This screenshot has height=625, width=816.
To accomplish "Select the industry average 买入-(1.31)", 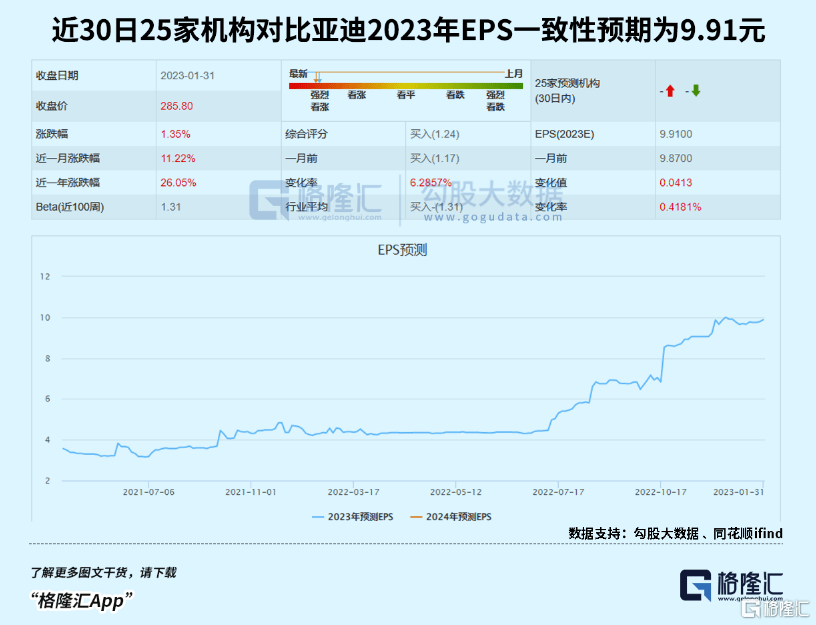I will click(436, 207).
